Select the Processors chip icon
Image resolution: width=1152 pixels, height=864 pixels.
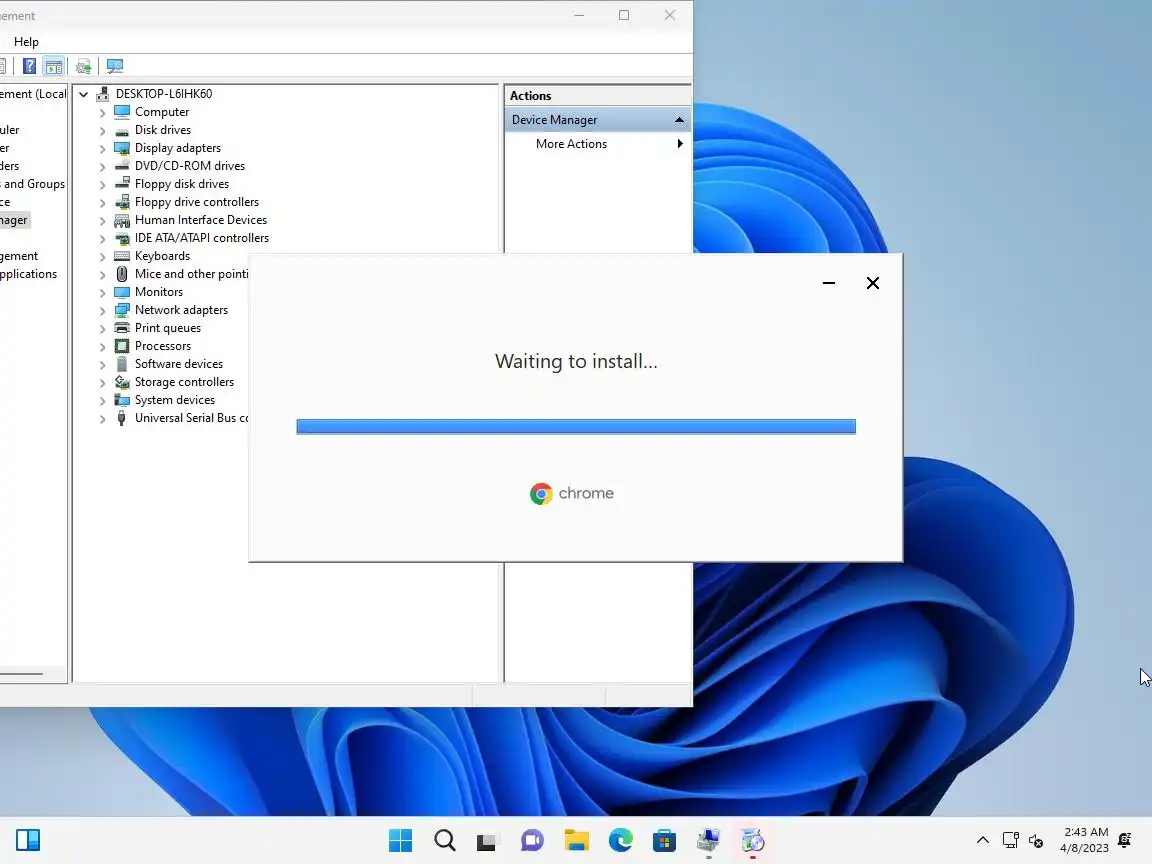(x=122, y=346)
